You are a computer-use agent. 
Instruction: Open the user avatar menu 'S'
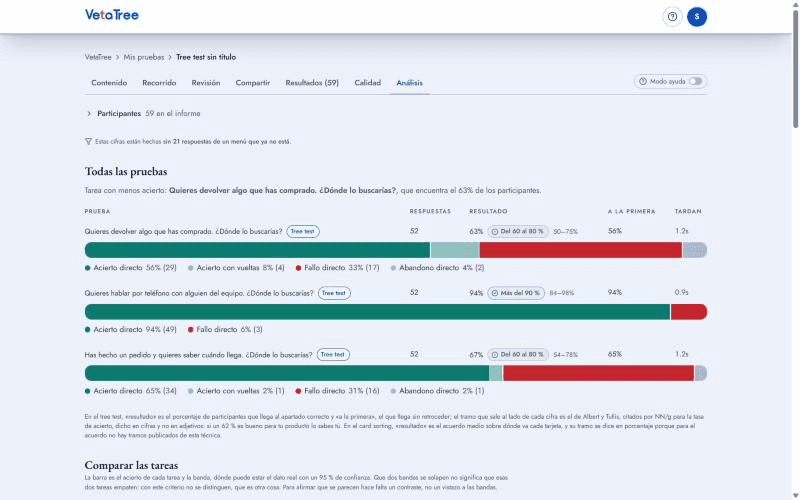pos(697,17)
